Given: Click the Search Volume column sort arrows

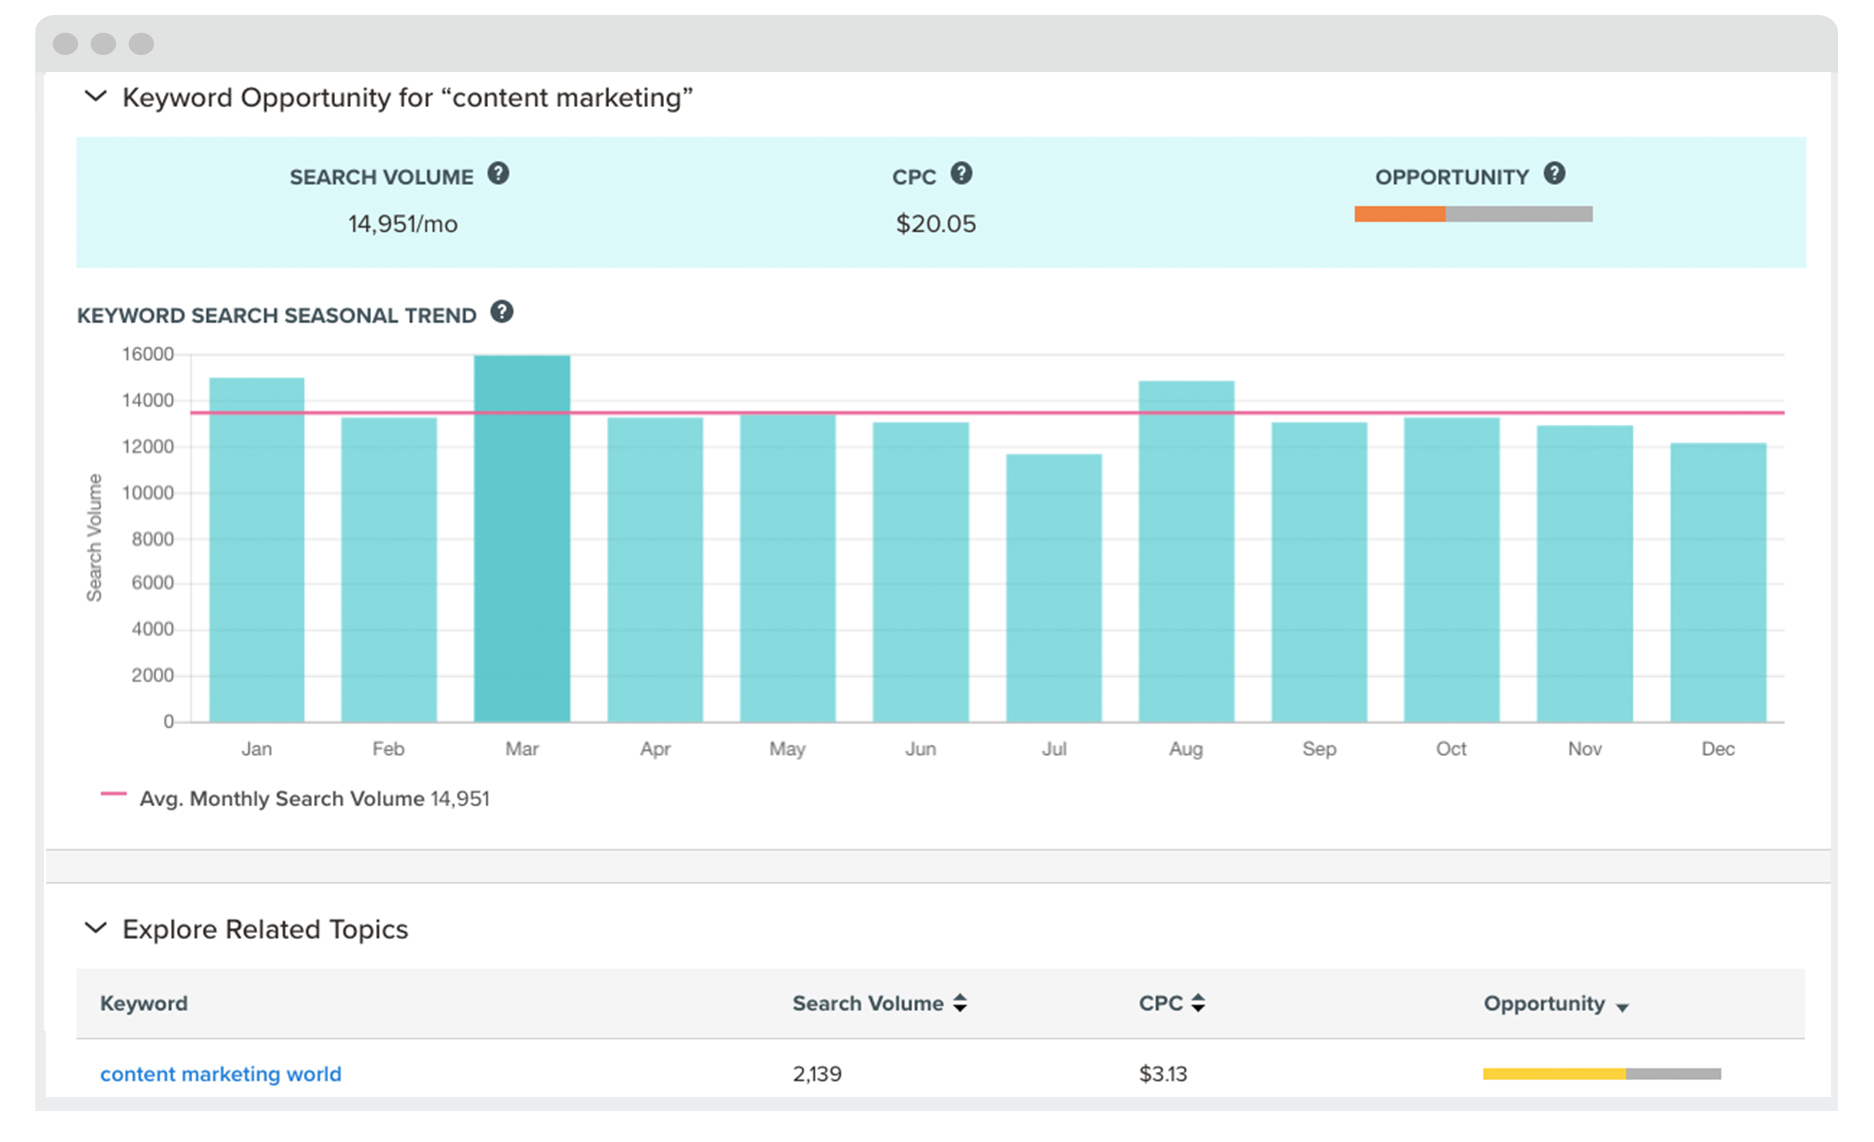Looking at the screenshot, I should [x=960, y=1003].
